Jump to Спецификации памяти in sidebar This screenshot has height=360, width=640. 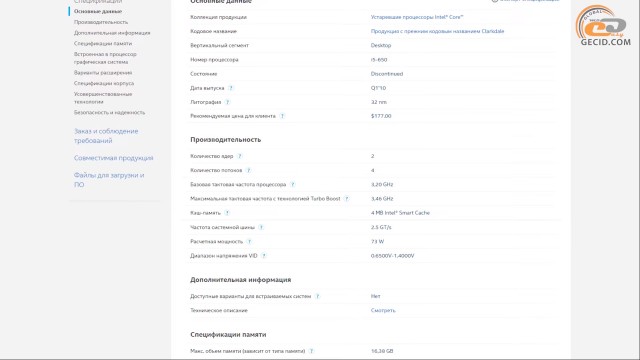tap(103, 43)
